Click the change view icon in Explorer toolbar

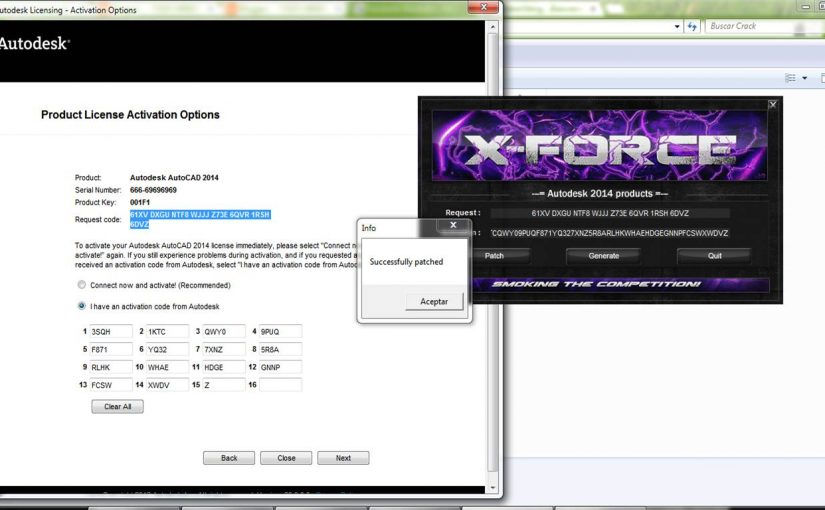point(790,78)
